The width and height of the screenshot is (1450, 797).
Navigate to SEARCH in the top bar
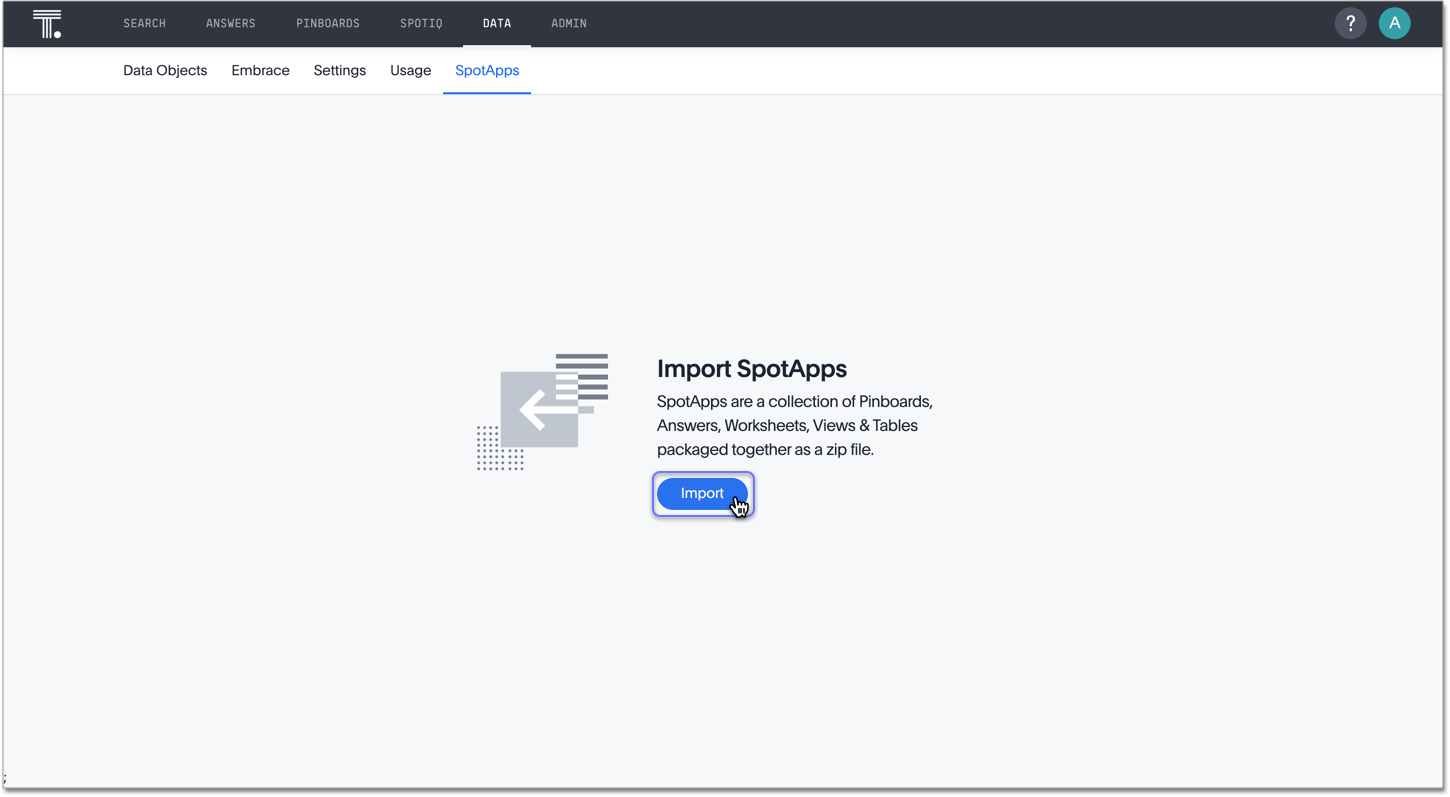coord(144,23)
